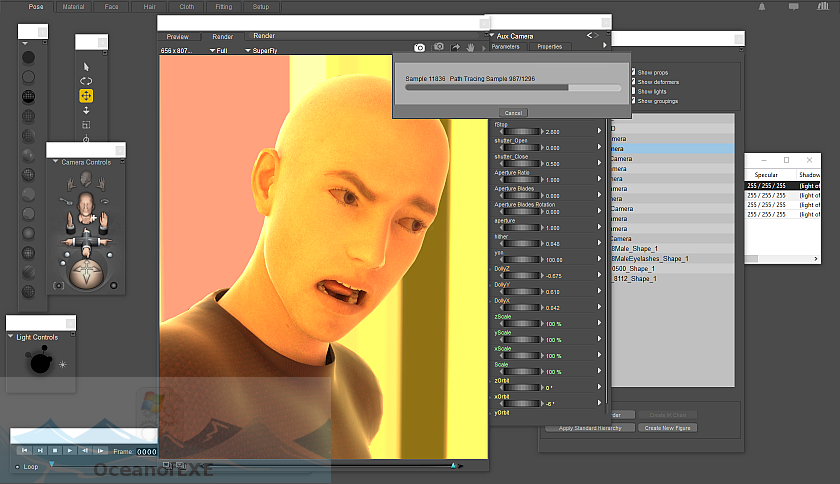Pick the arrow selection tool
840x484 pixels.
coord(86,66)
